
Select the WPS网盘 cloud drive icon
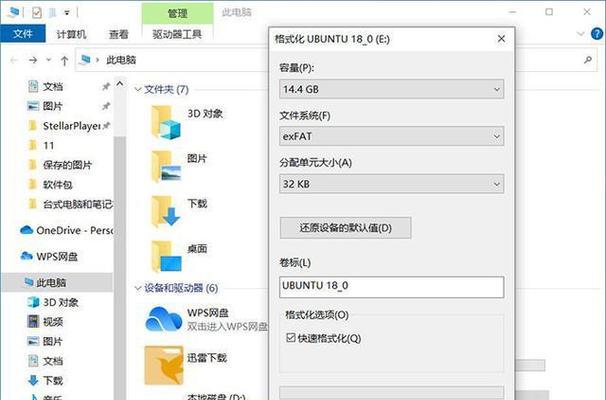click(x=164, y=319)
